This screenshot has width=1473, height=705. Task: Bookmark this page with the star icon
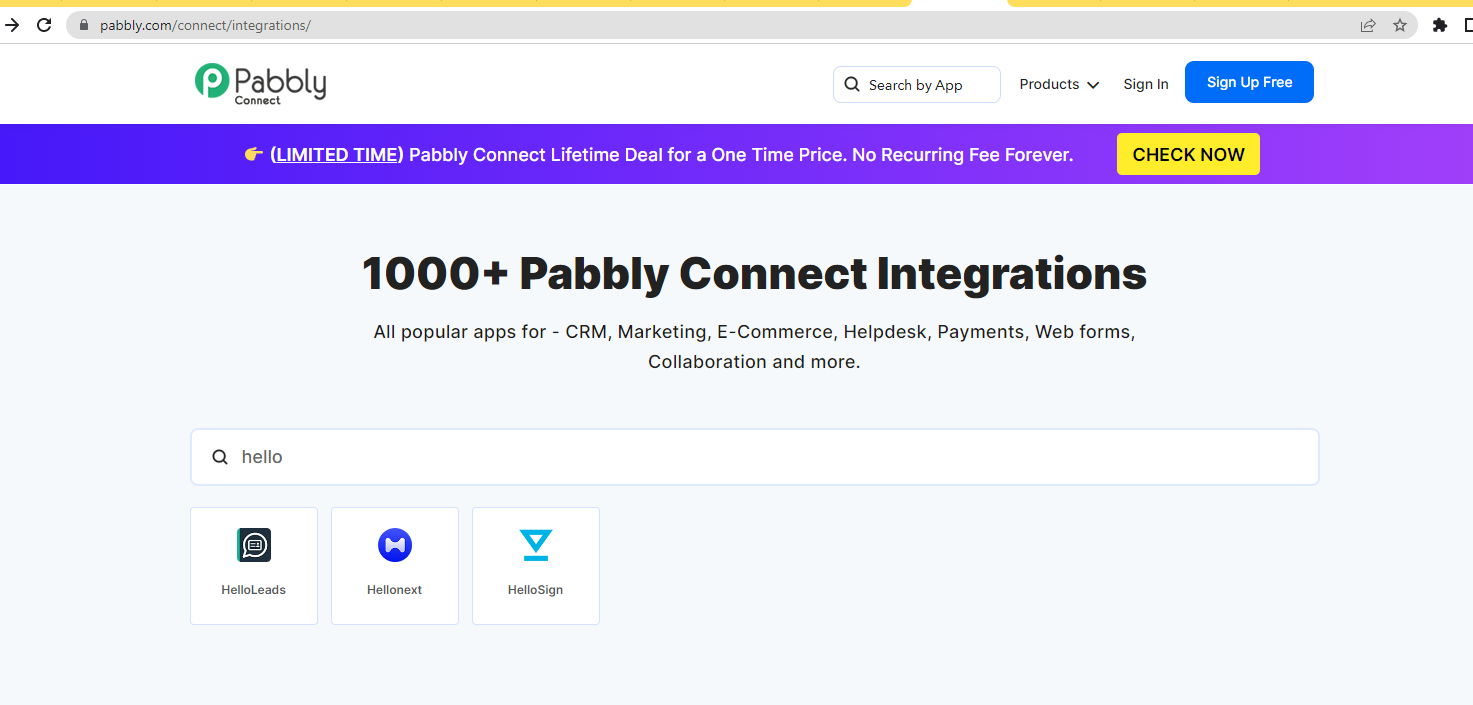(x=1400, y=25)
